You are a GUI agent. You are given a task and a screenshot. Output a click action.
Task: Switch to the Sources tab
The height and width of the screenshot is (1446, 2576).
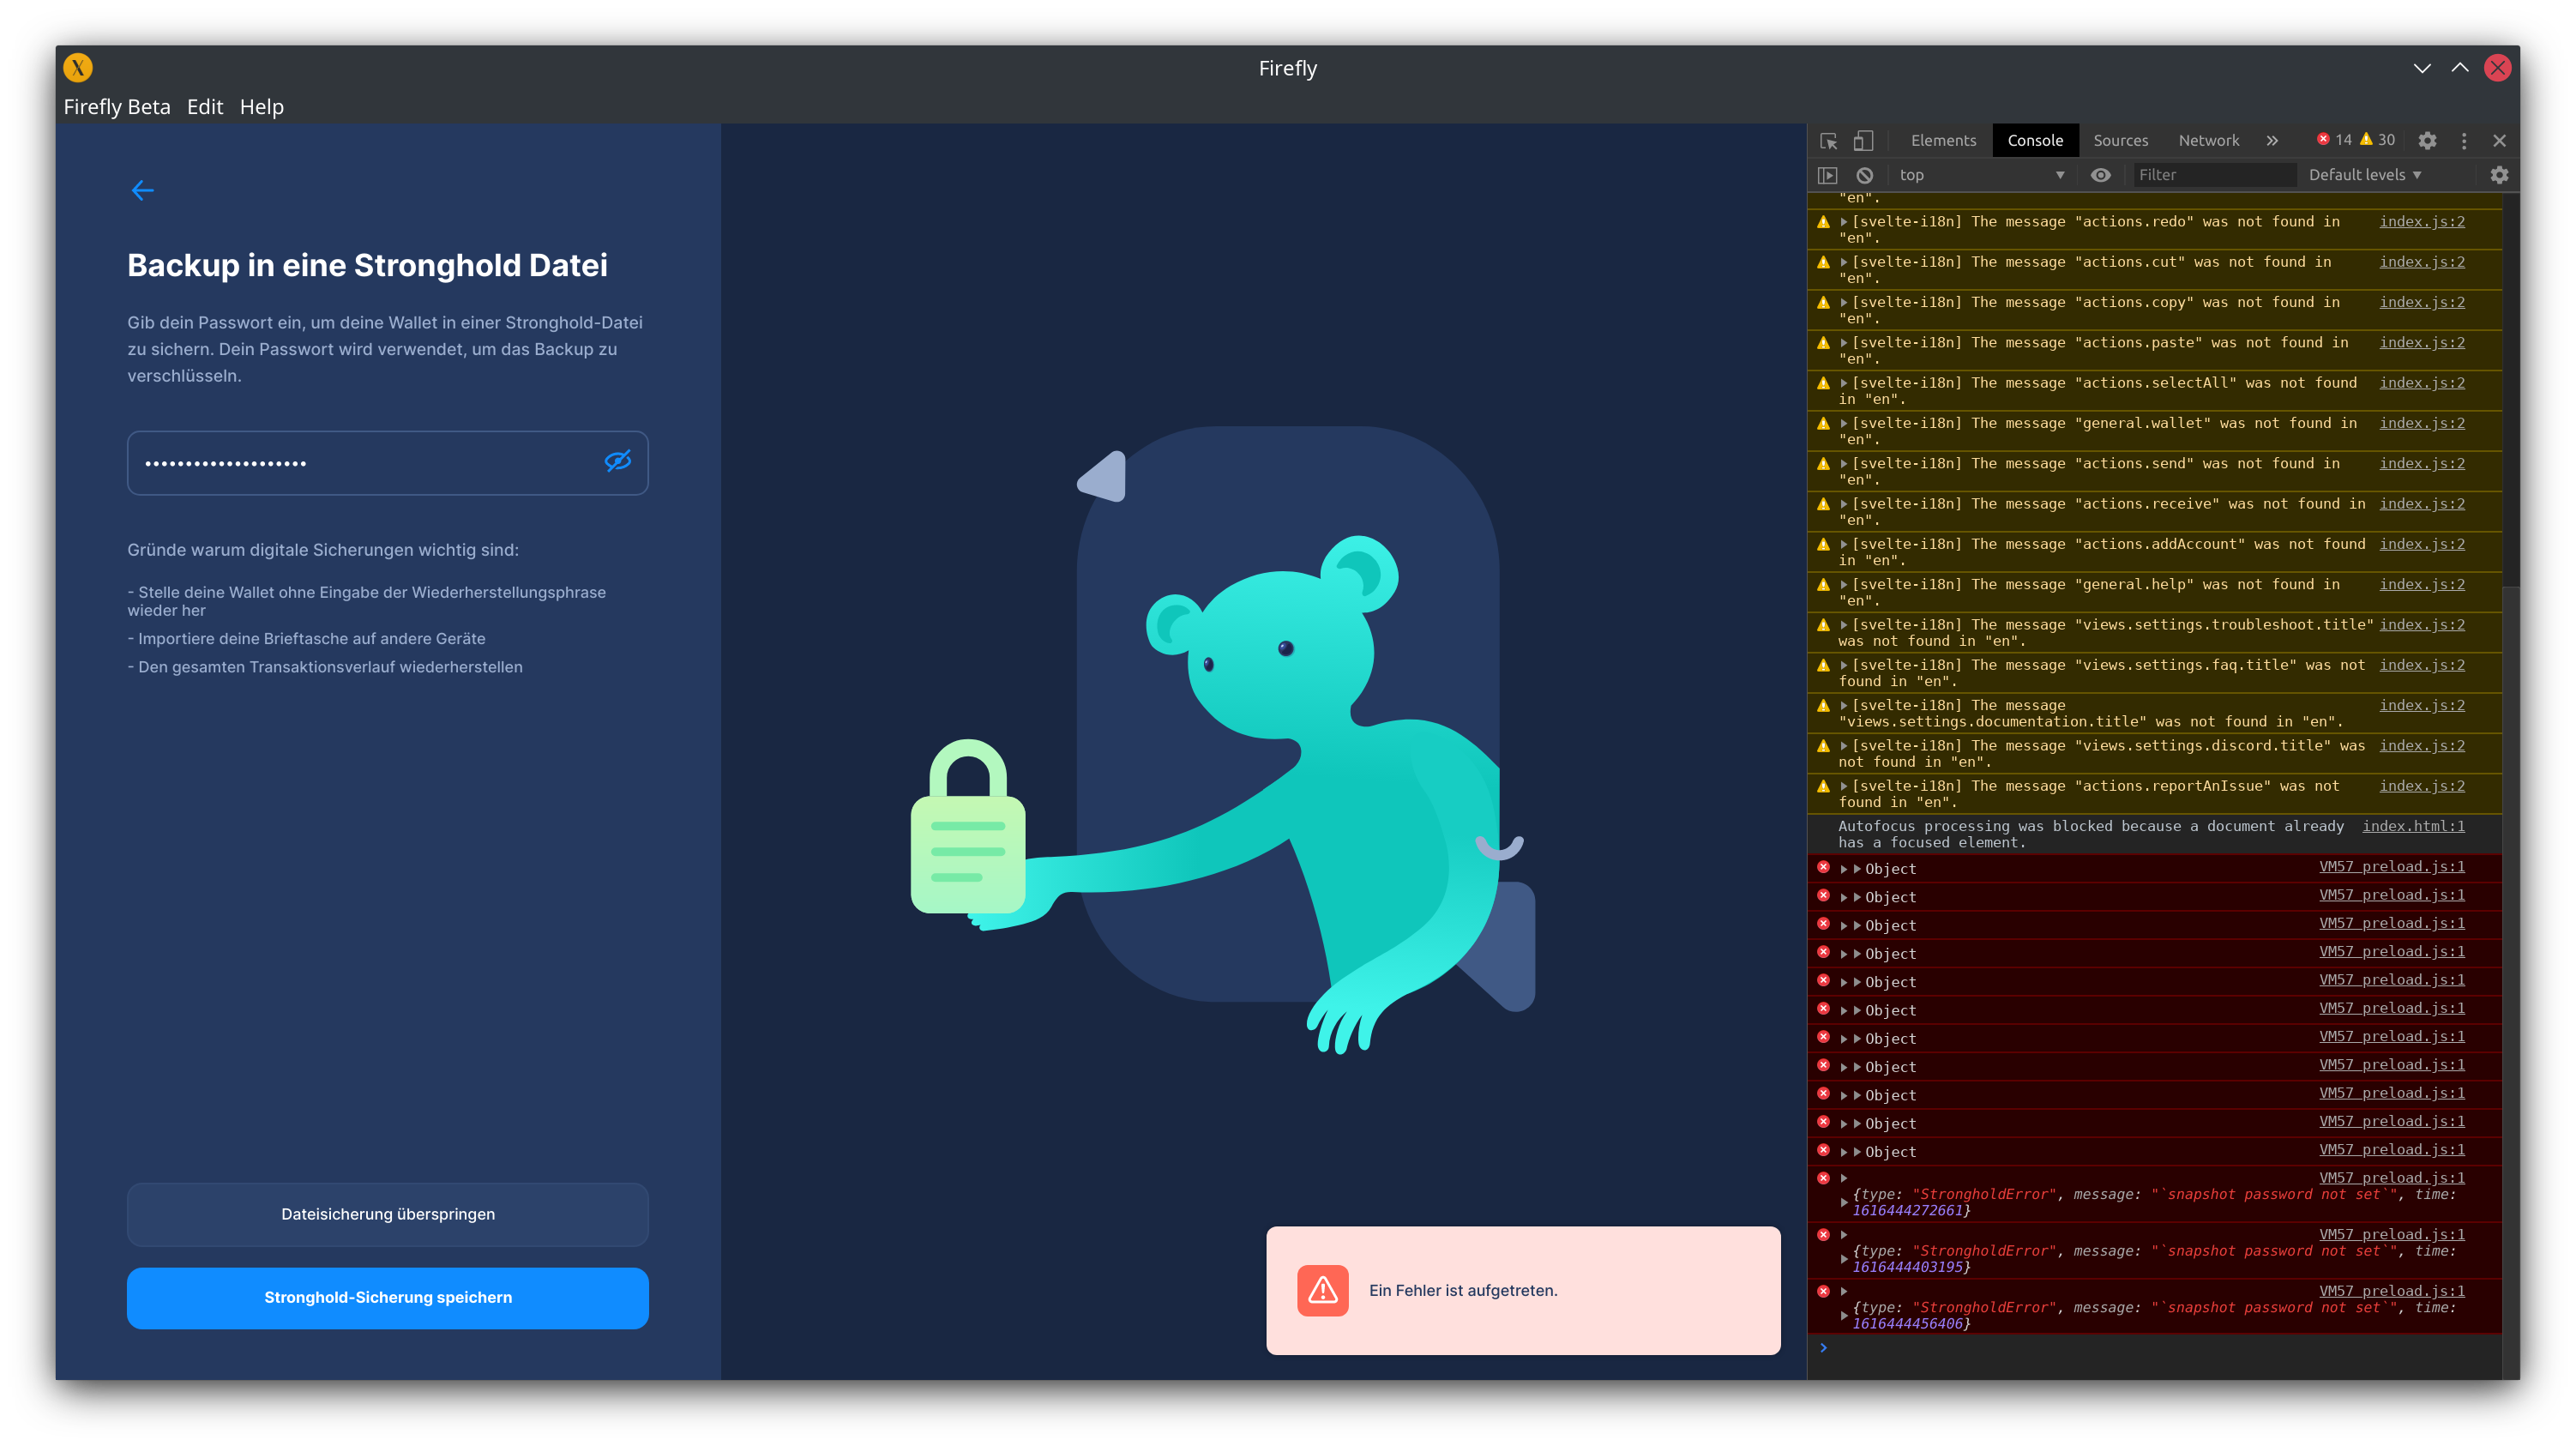click(2121, 140)
